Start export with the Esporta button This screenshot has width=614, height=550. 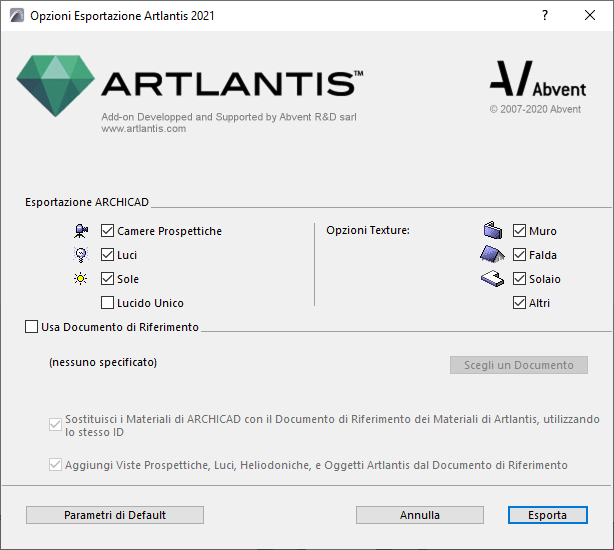[x=547, y=515]
